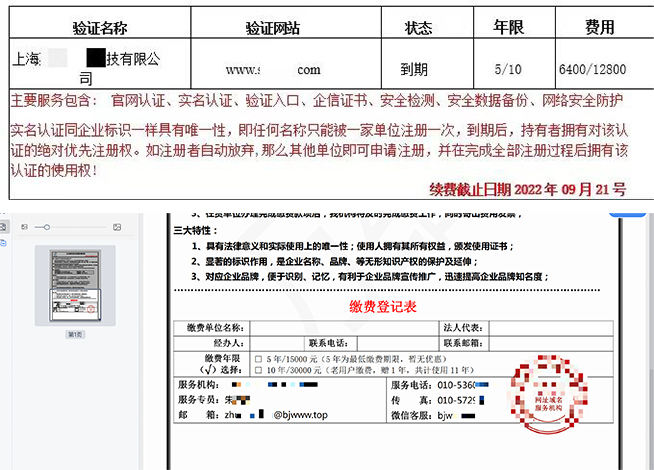The width and height of the screenshot is (654, 470).
Task: Check the 5年/15000元 payment option box
Action: tap(258, 359)
